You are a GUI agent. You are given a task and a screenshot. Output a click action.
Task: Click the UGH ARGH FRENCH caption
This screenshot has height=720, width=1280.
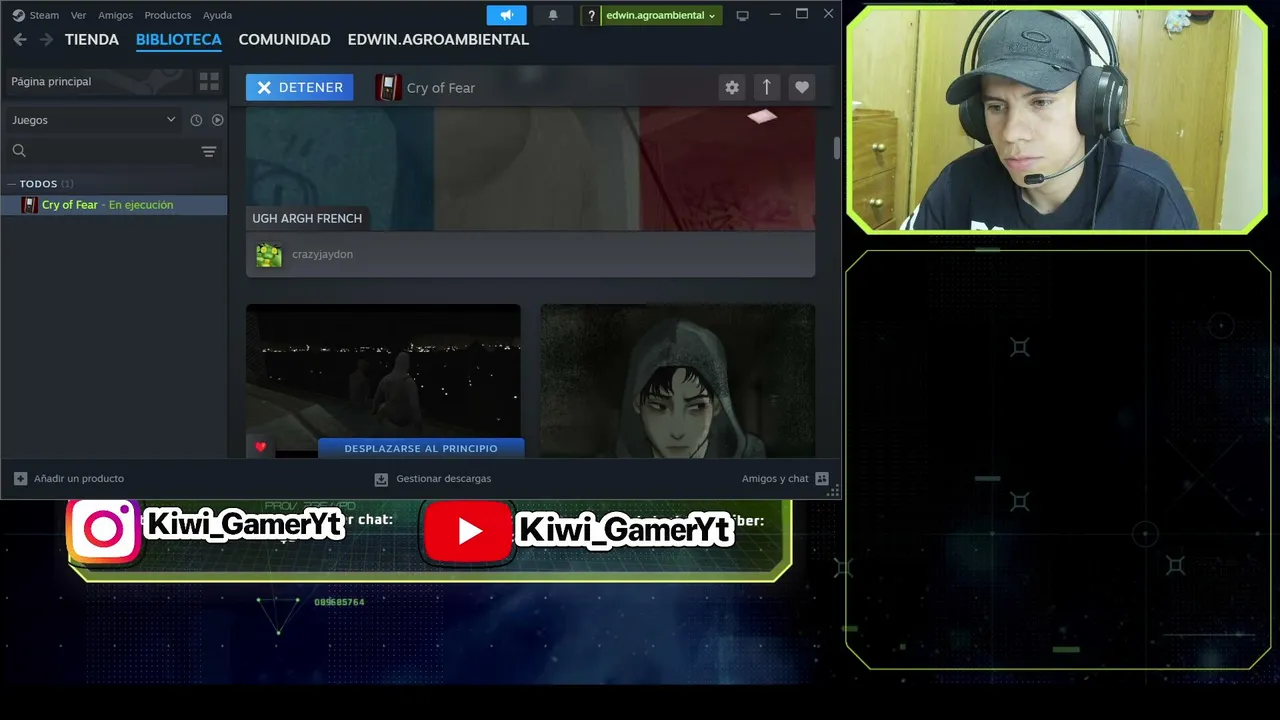(x=307, y=218)
